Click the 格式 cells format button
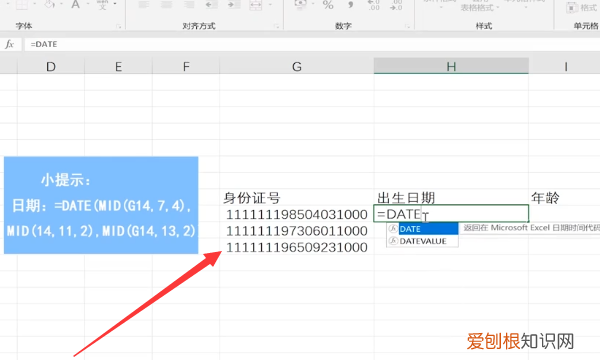This screenshot has height=360, width=600. [x=582, y=7]
